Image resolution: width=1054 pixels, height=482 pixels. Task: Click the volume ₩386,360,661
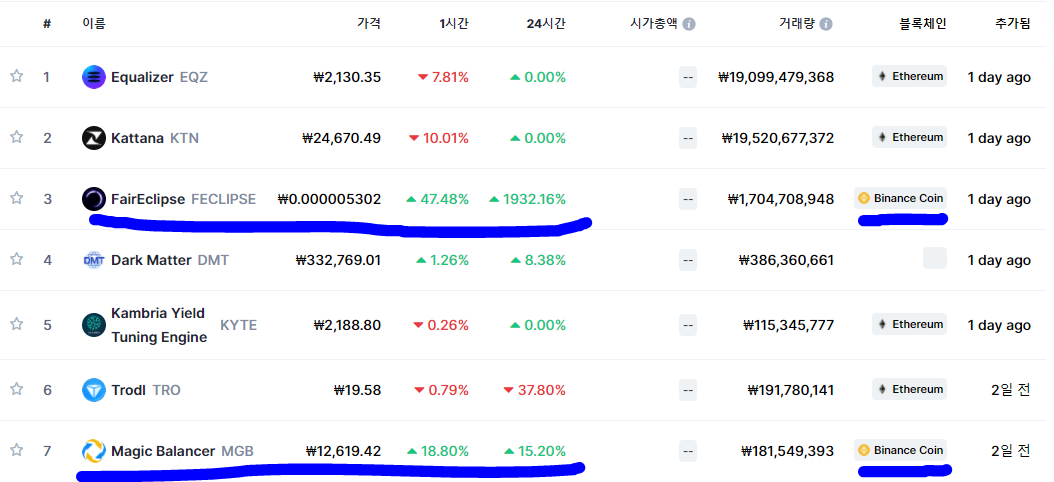point(786,260)
